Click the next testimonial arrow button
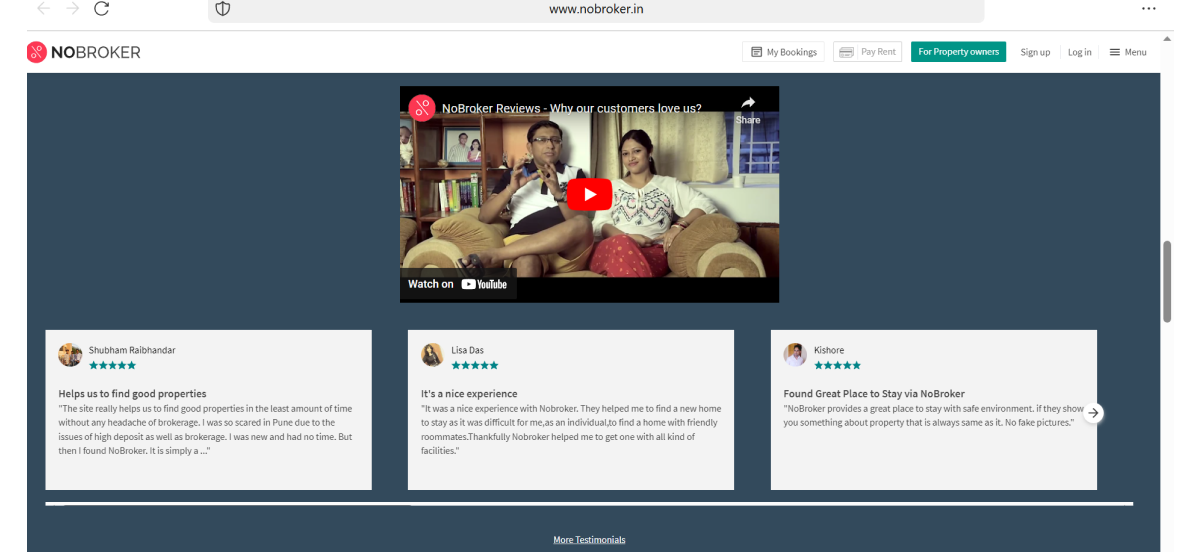 coord(1094,412)
